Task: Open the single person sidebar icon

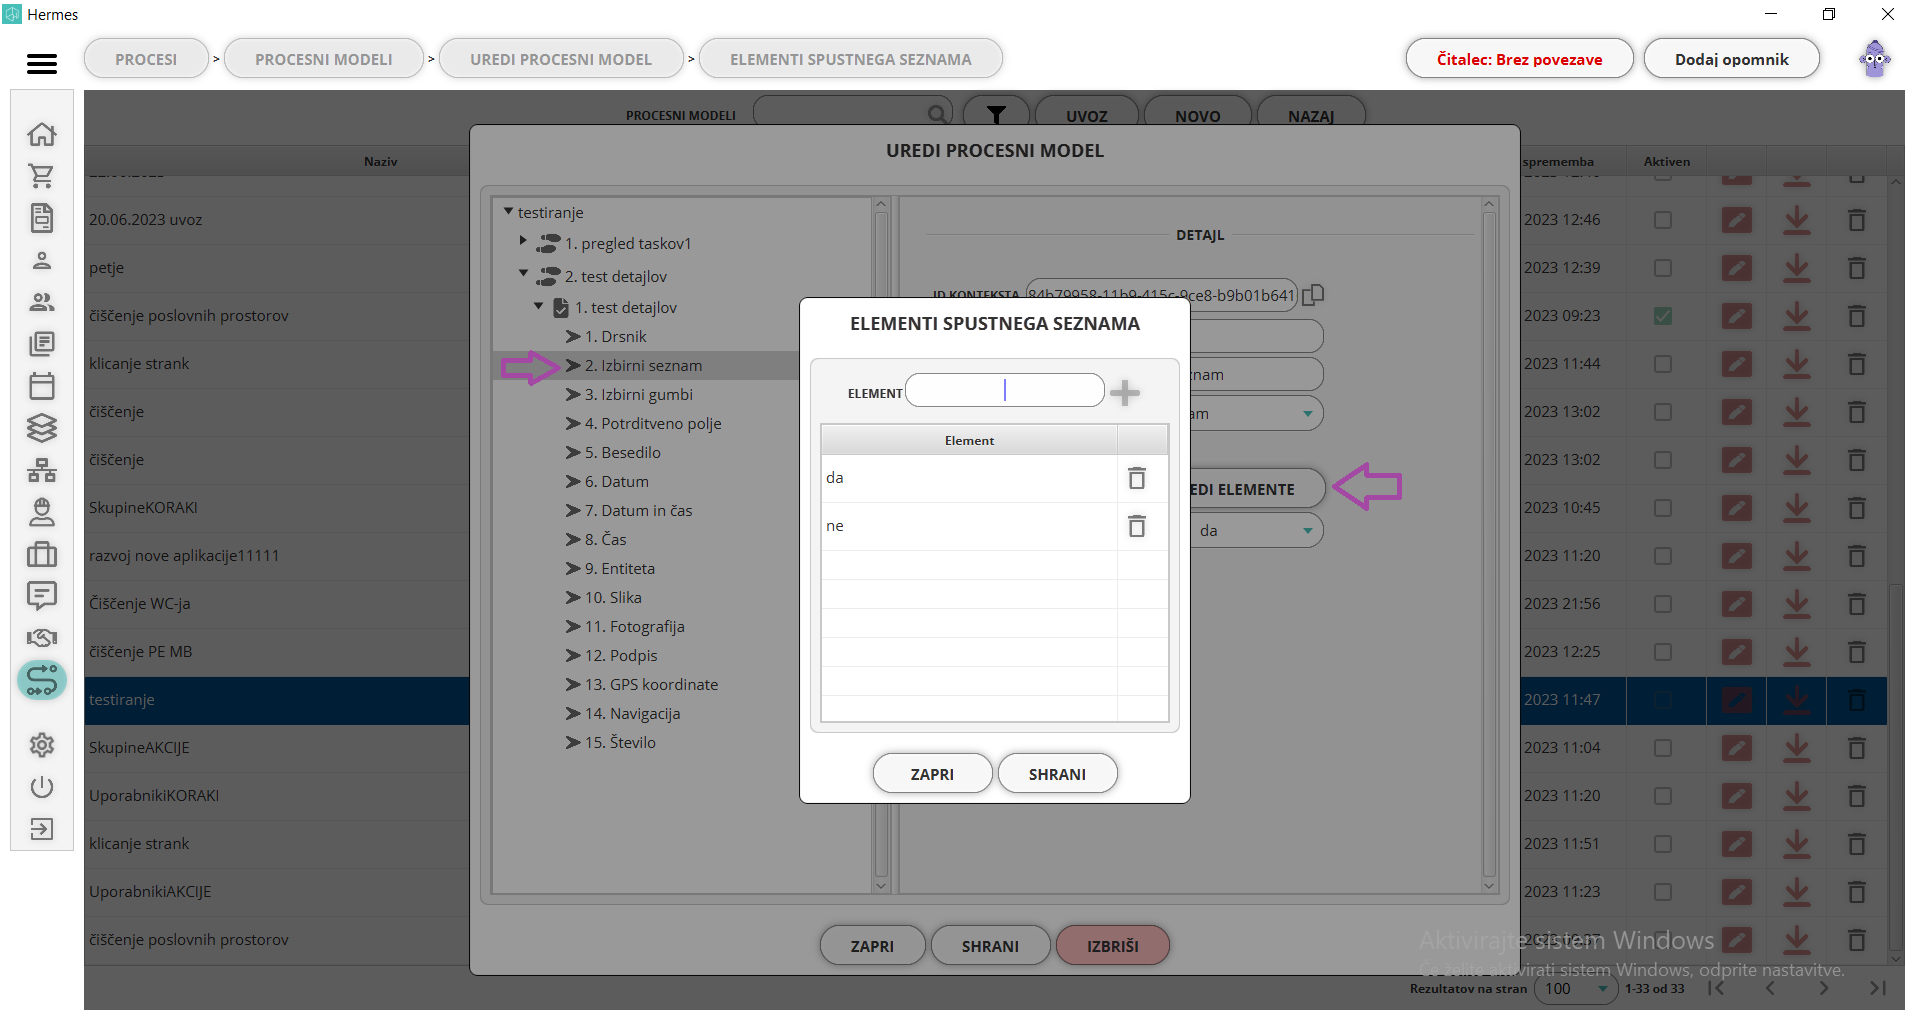Action: click(x=42, y=260)
